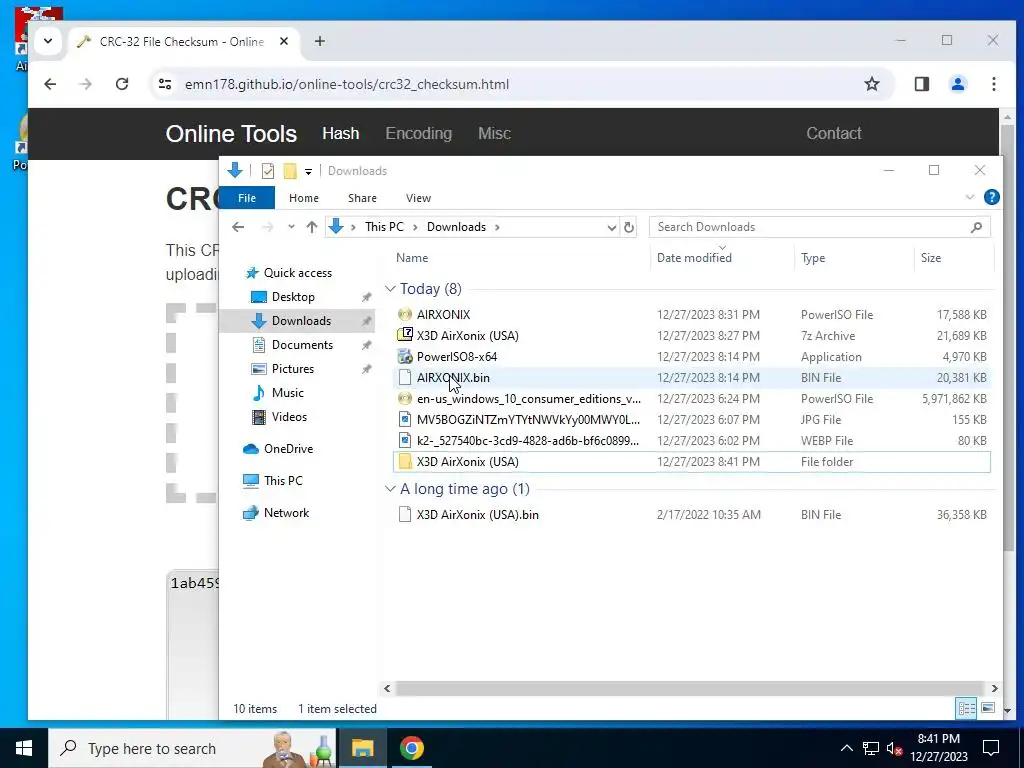Viewport: 1024px width, 768px height.
Task: Open Chrome from the taskbar
Action: (411, 748)
